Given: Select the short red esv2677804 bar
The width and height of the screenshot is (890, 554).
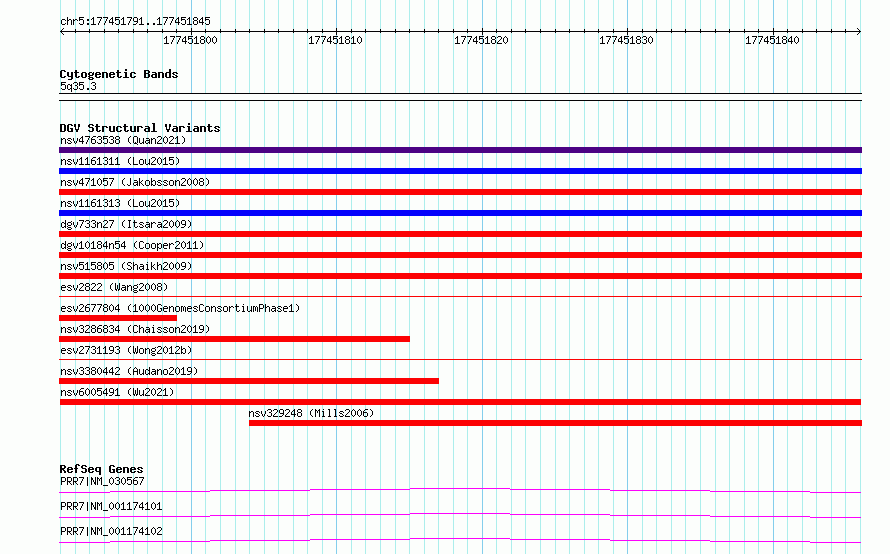Looking at the screenshot, I should [118, 318].
